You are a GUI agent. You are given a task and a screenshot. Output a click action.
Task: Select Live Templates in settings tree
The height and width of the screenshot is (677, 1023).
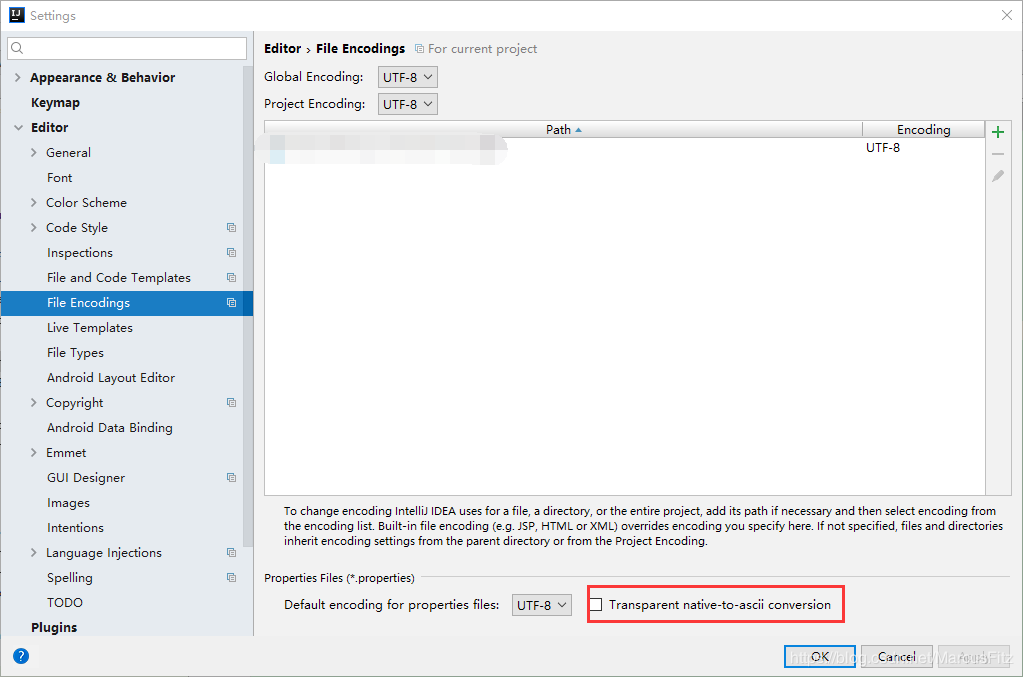(x=90, y=328)
